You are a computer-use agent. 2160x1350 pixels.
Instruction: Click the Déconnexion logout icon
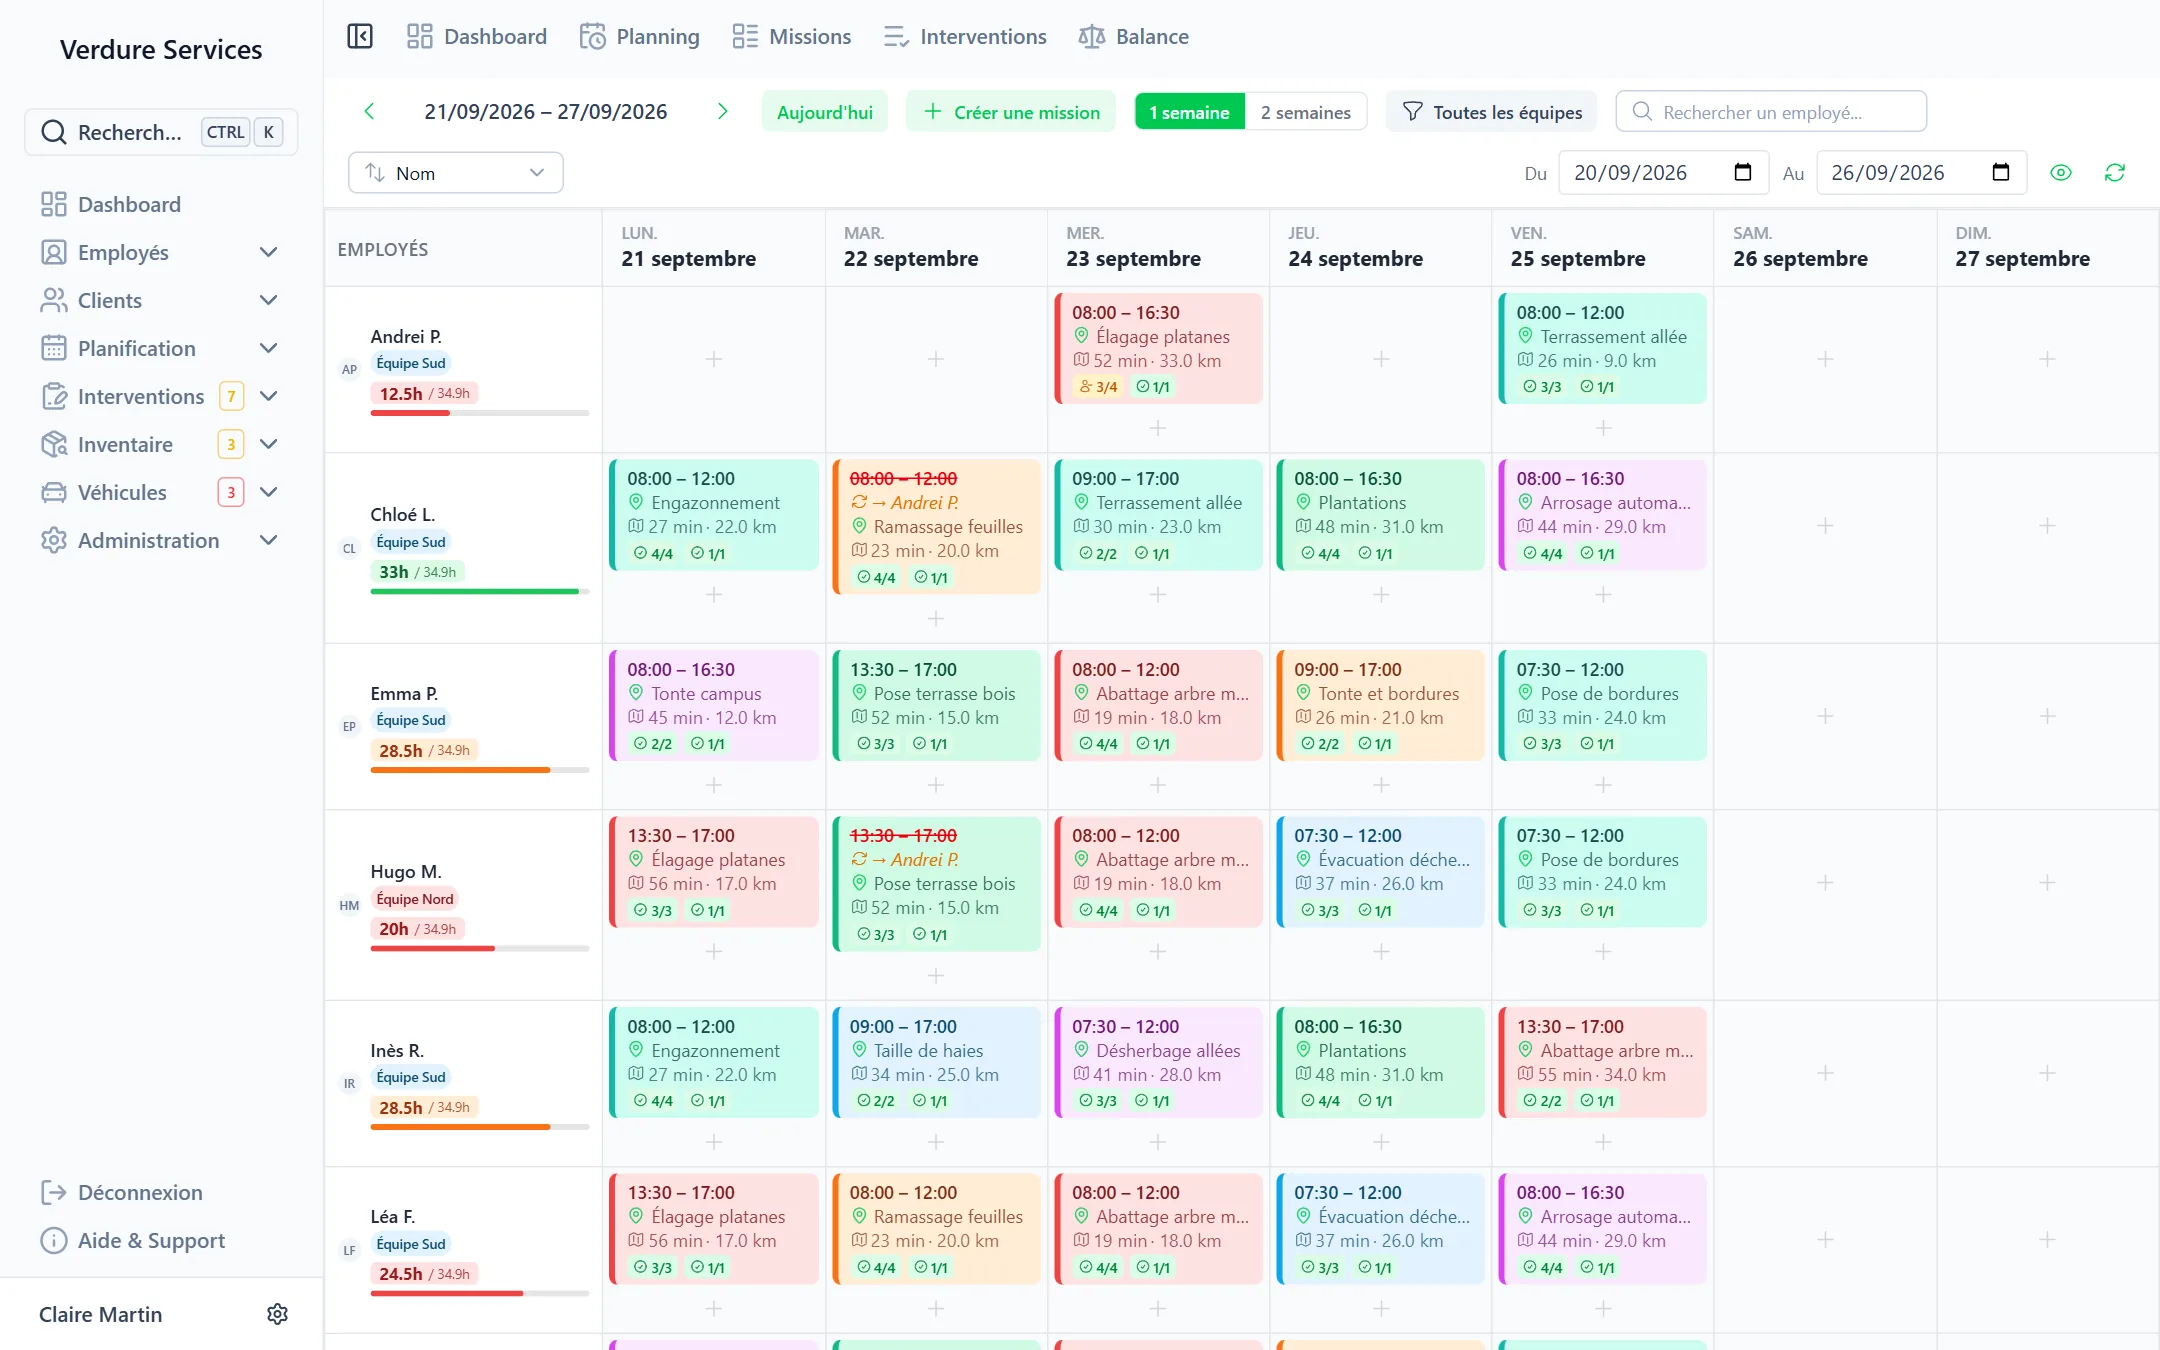[x=53, y=1192]
